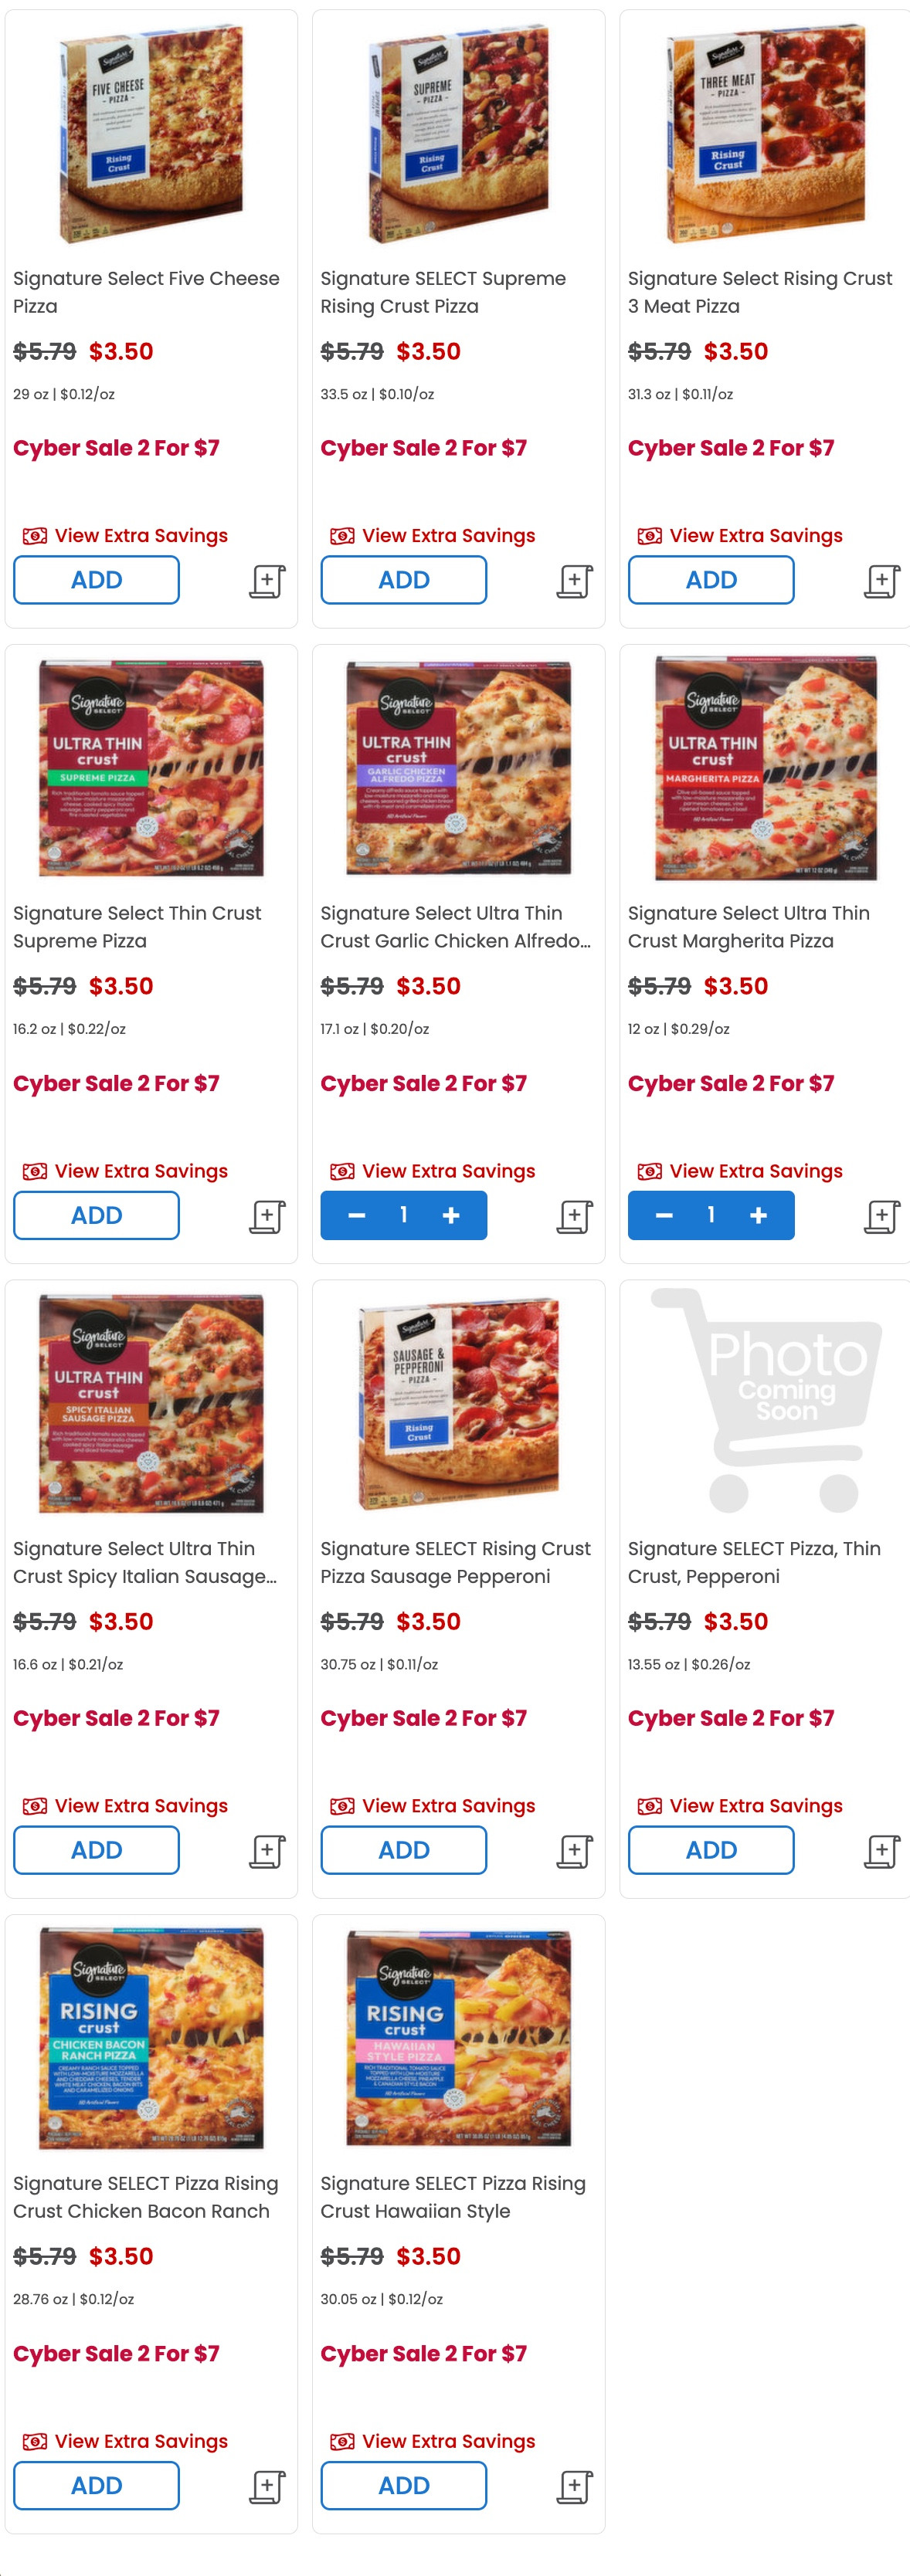
Task: Click list icon for Ultra Thin Margherita Pizza
Action: click(882, 1216)
